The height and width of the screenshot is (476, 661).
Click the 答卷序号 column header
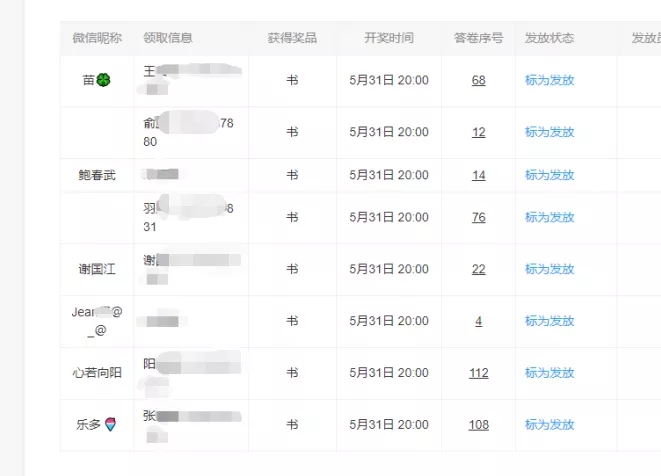point(478,38)
